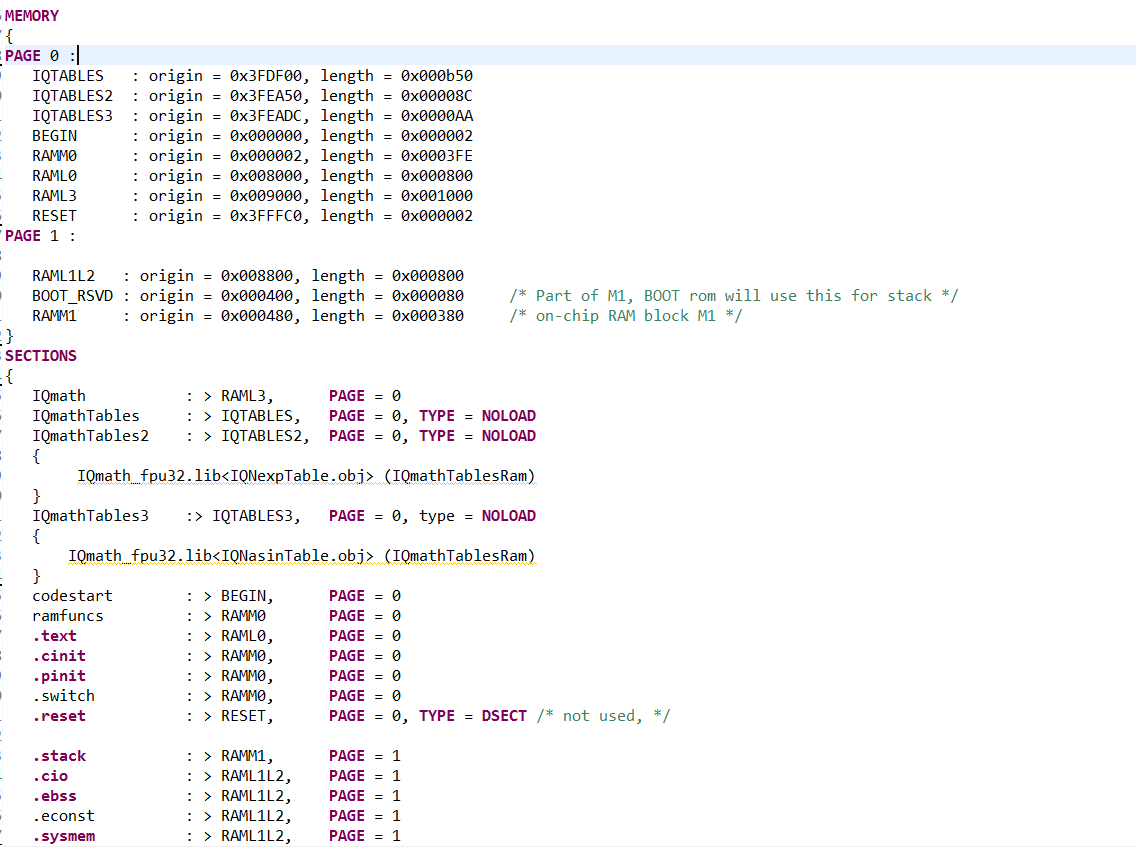This screenshot has width=1136, height=847.
Task: Click length value 0x001000
Action: tap(437, 196)
